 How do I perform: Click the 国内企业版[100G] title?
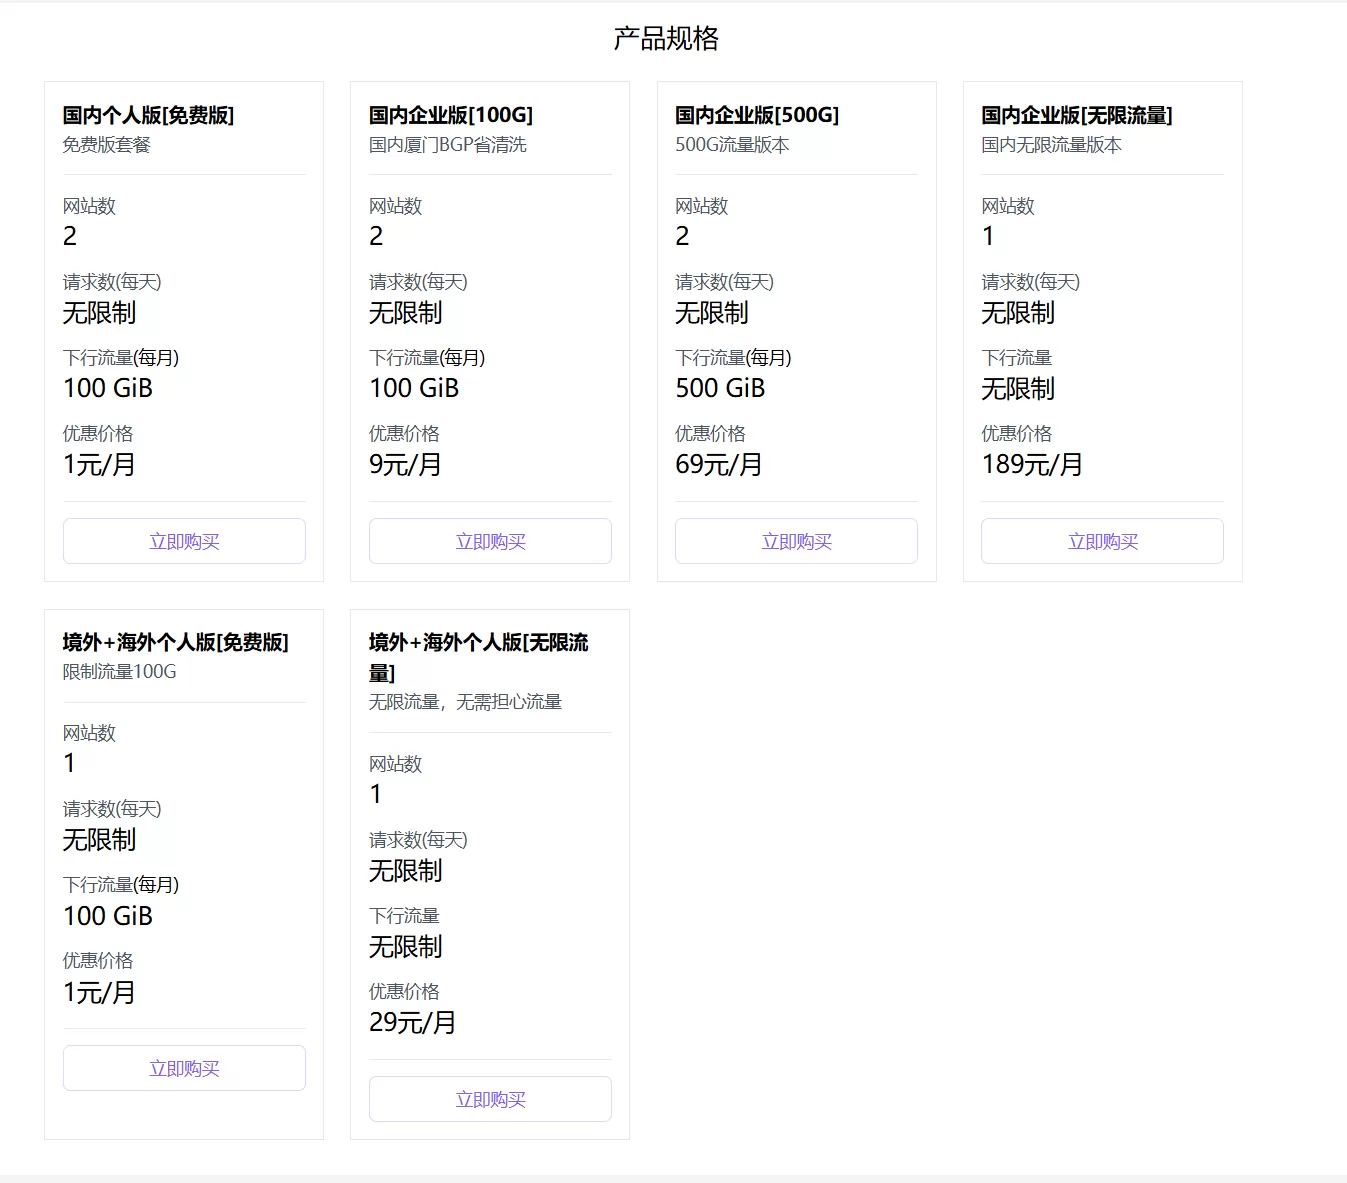(451, 115)
